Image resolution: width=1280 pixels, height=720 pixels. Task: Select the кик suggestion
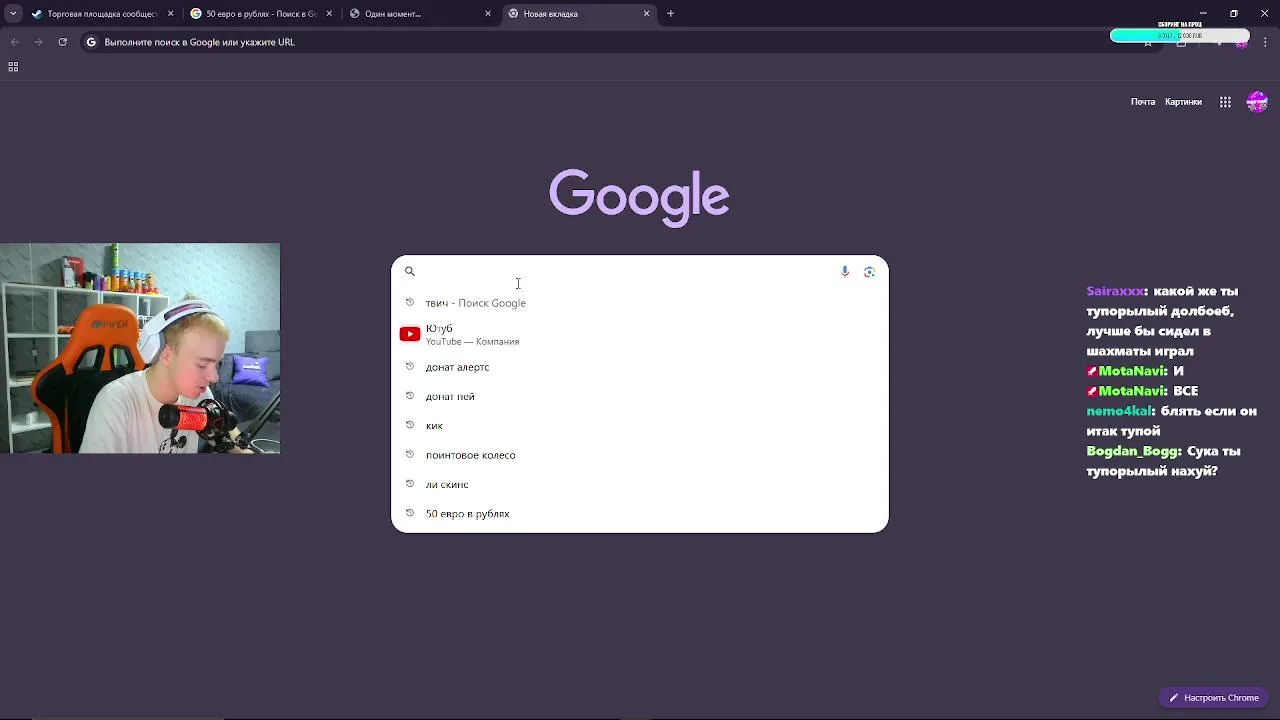click(x=640, y=426)
